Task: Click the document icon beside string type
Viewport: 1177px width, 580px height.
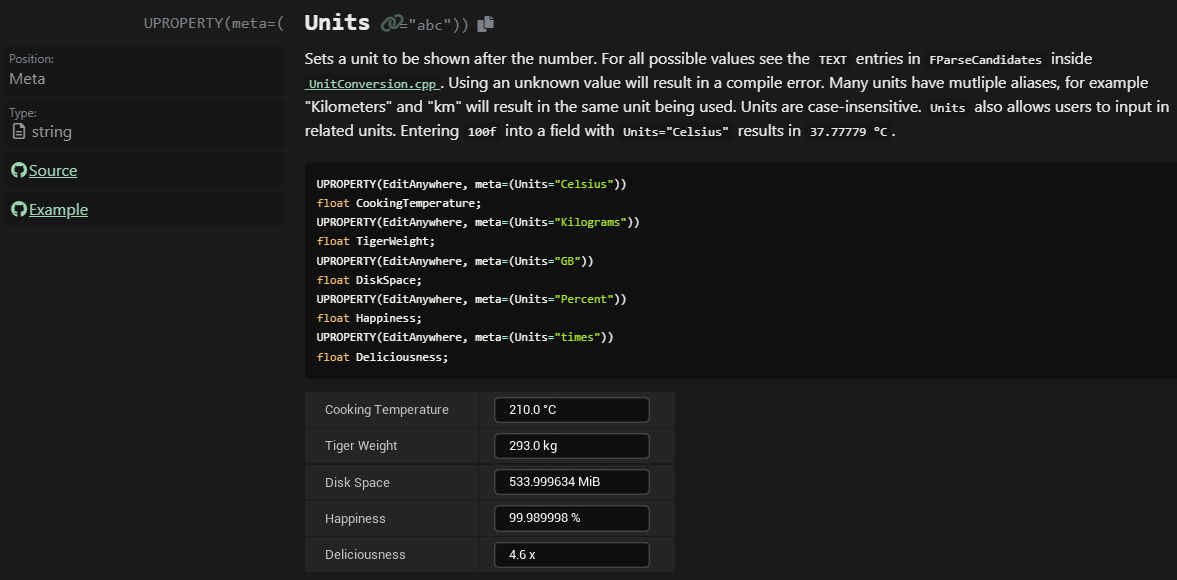Action: click(19, 132)
